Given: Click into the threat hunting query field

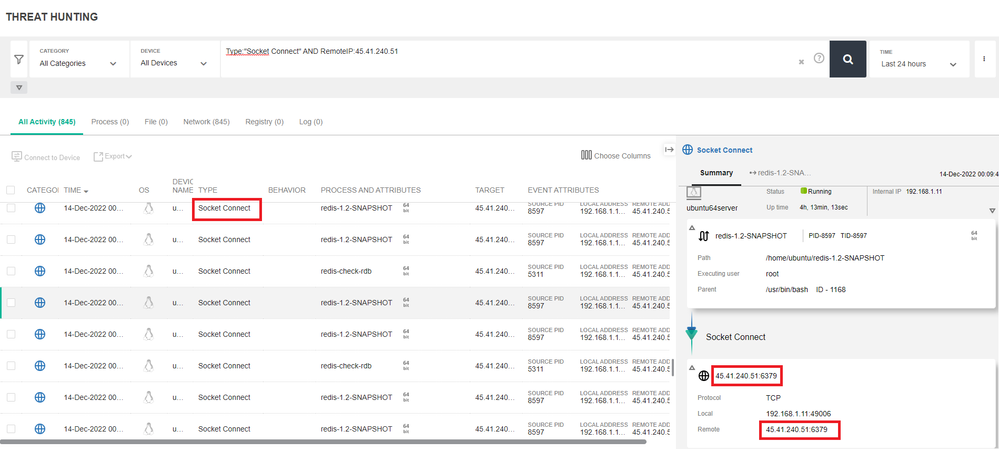Looking at the screenshot, I should click(500, 62).
